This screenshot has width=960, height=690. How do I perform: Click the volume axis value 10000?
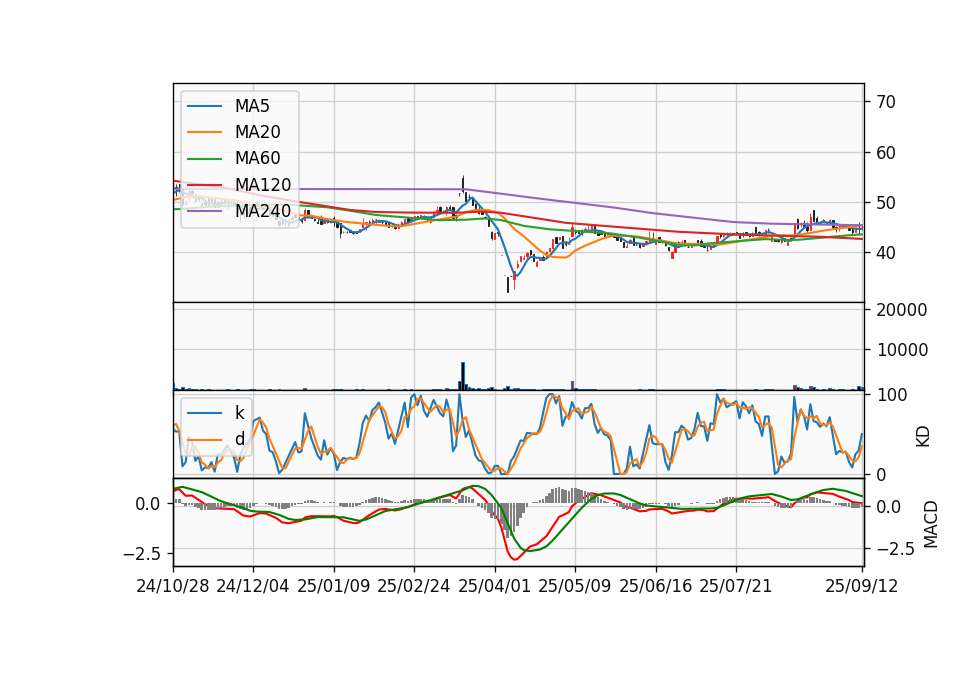click(902, 350)
